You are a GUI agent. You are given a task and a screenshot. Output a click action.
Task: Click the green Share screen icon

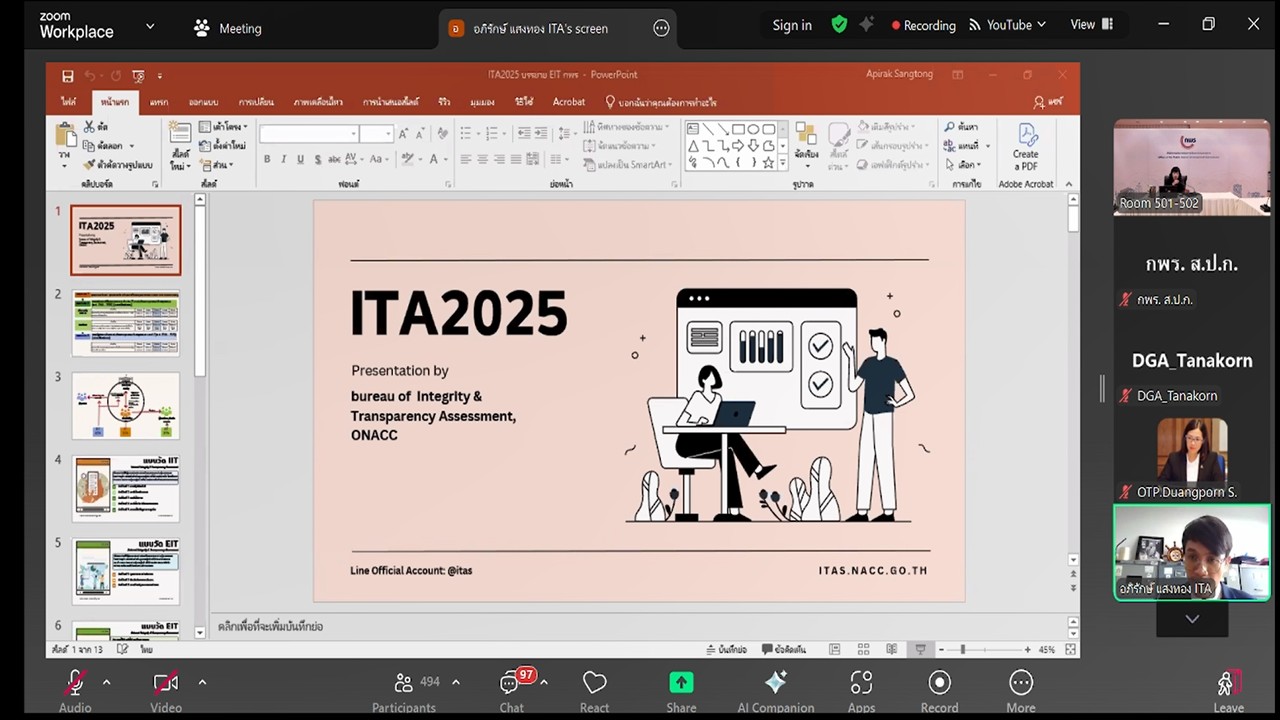coord(681,682)
